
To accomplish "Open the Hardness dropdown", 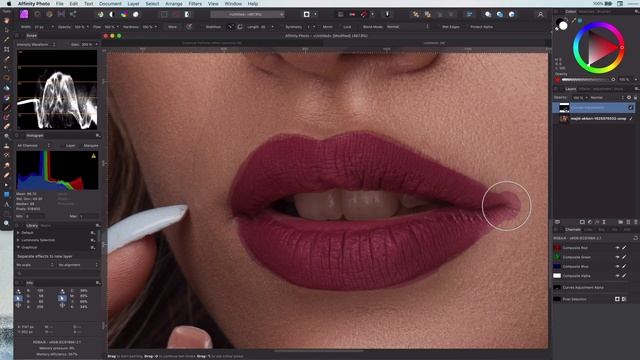I will [156, 27].
